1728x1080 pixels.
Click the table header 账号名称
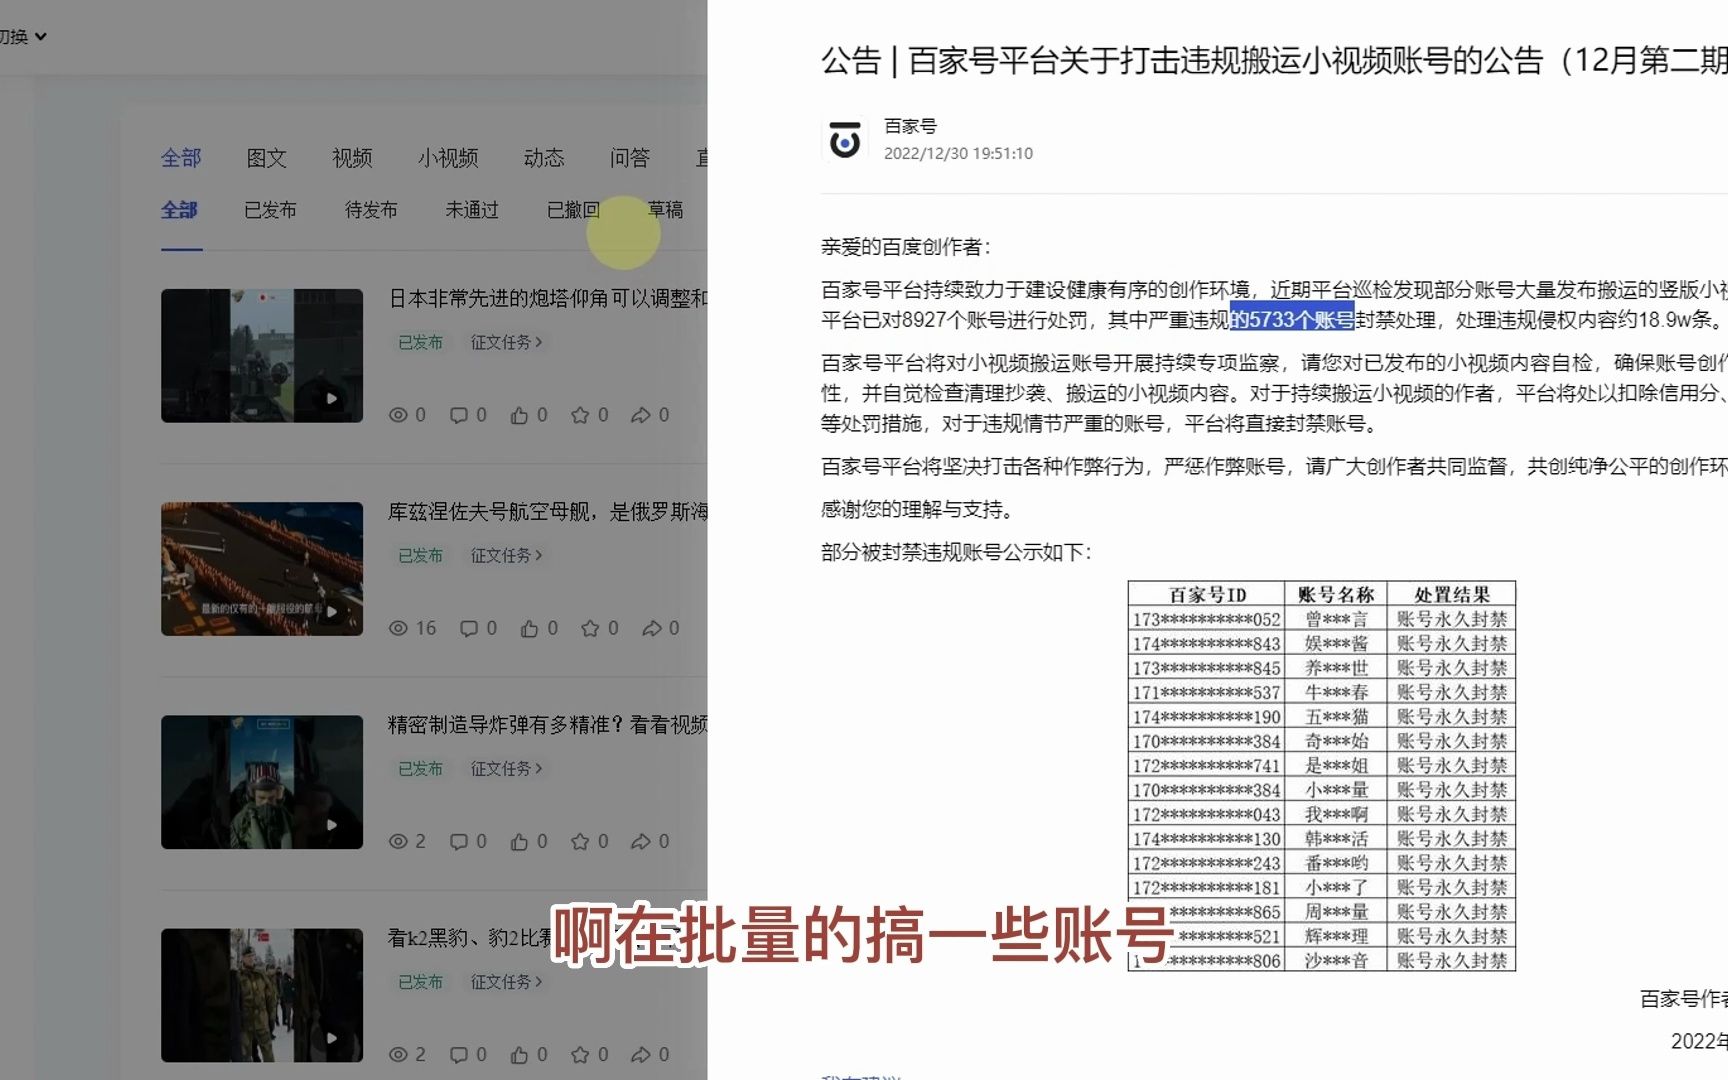pyautogui.click(x=1336, y=594)
